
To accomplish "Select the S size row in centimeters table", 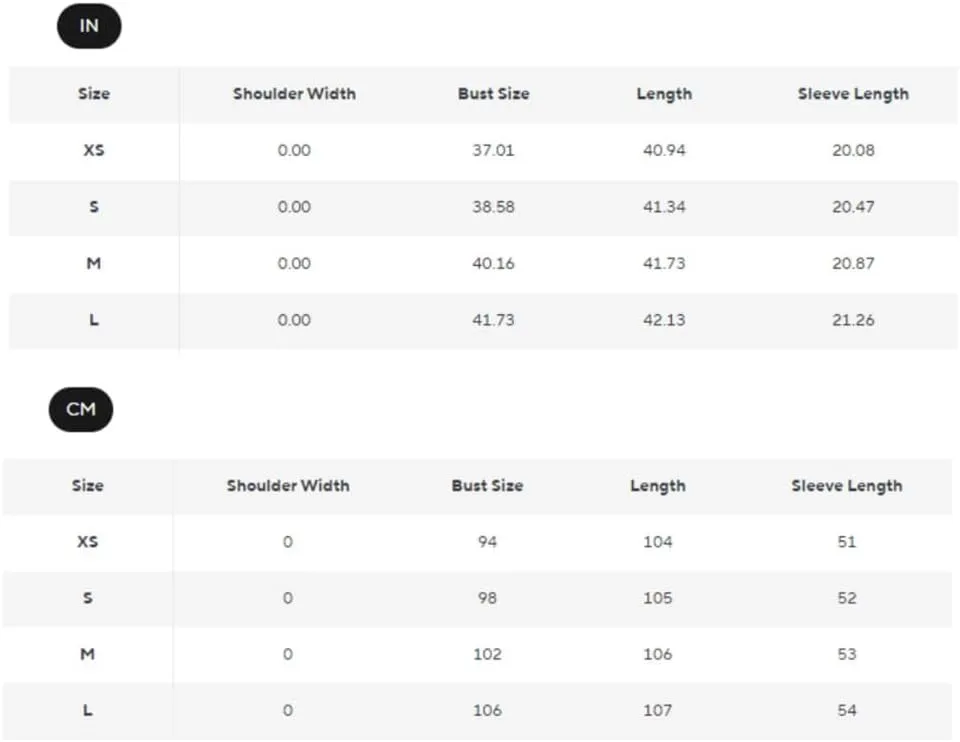I will 477,598.
